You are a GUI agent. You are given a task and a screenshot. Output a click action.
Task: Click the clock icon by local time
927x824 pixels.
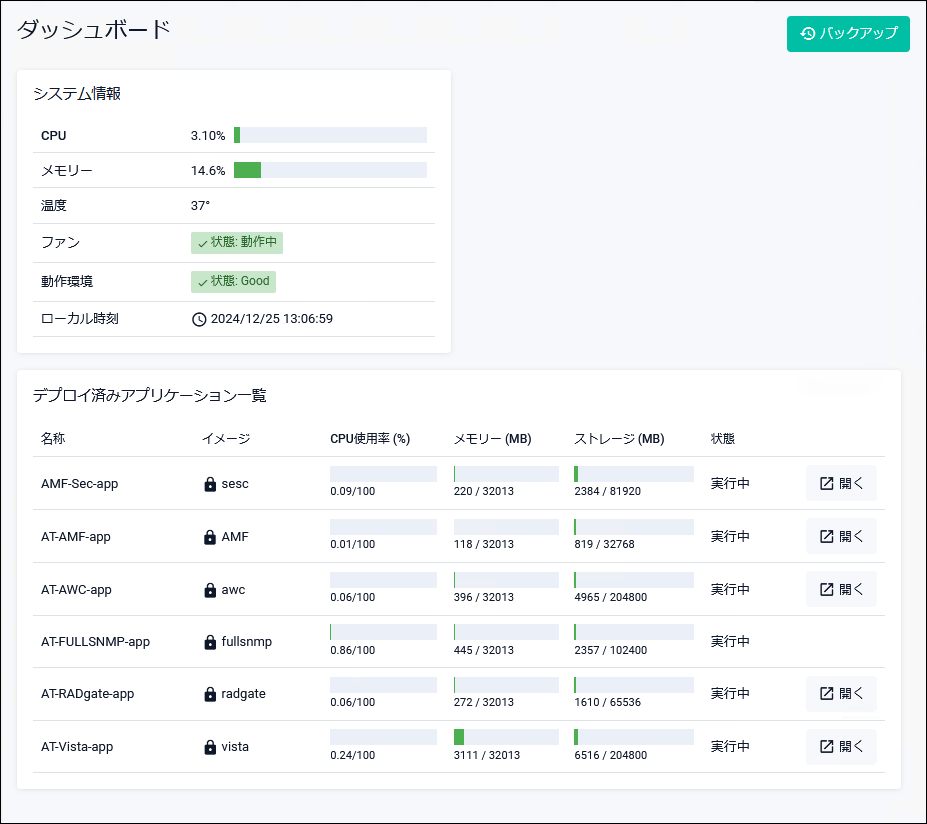(199, 319)
